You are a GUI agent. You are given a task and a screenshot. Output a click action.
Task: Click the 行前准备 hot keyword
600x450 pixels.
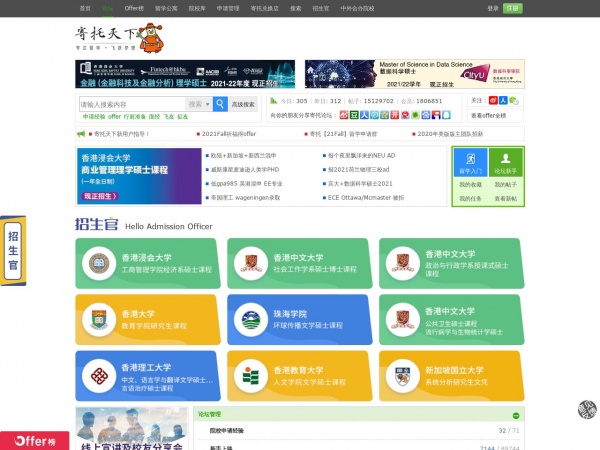pyautogui.click(x=134, y=117)
